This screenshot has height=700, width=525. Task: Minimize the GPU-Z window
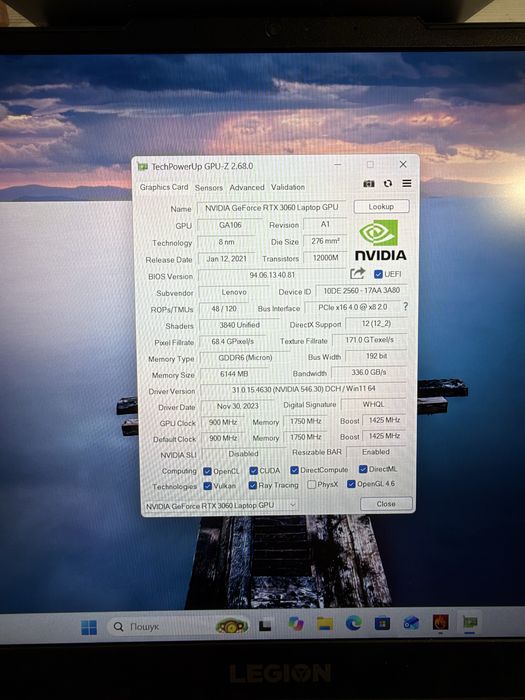(x=338, y=165)
